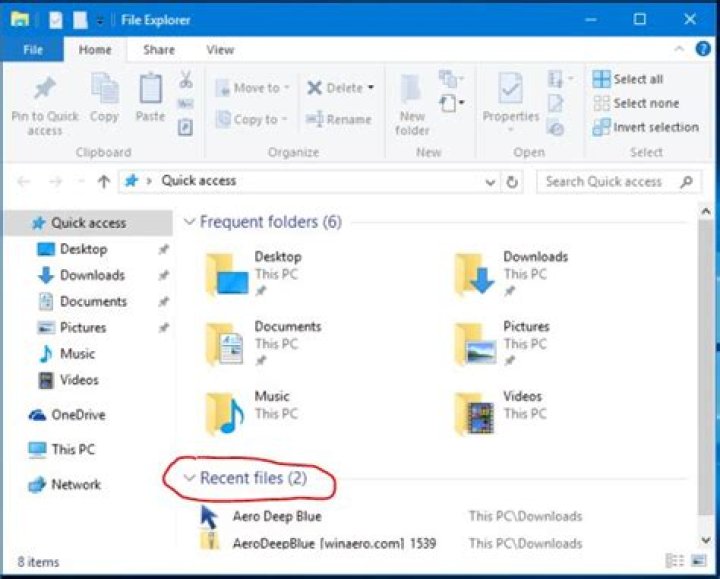Switch to the View tab
The image size is (720, 579).
[220, 50]
